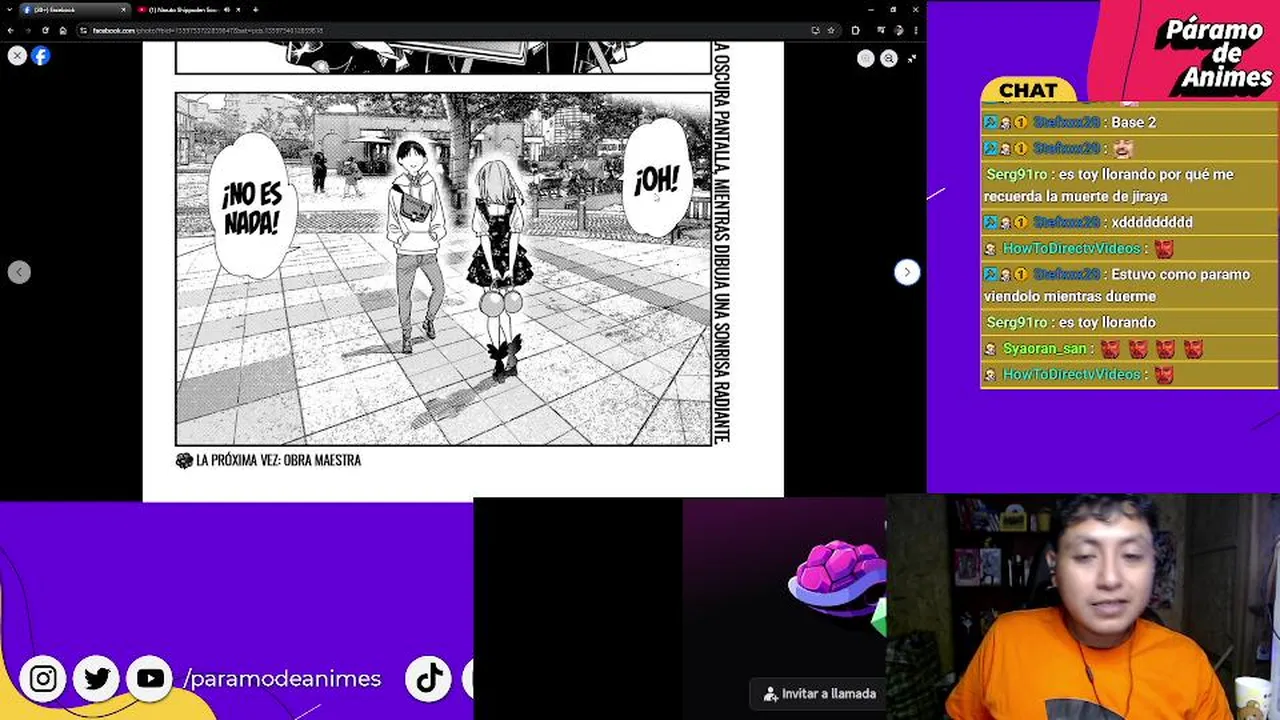Screen dimensions: 1280x720
Task: Open the browser home page
Action: 62,30
